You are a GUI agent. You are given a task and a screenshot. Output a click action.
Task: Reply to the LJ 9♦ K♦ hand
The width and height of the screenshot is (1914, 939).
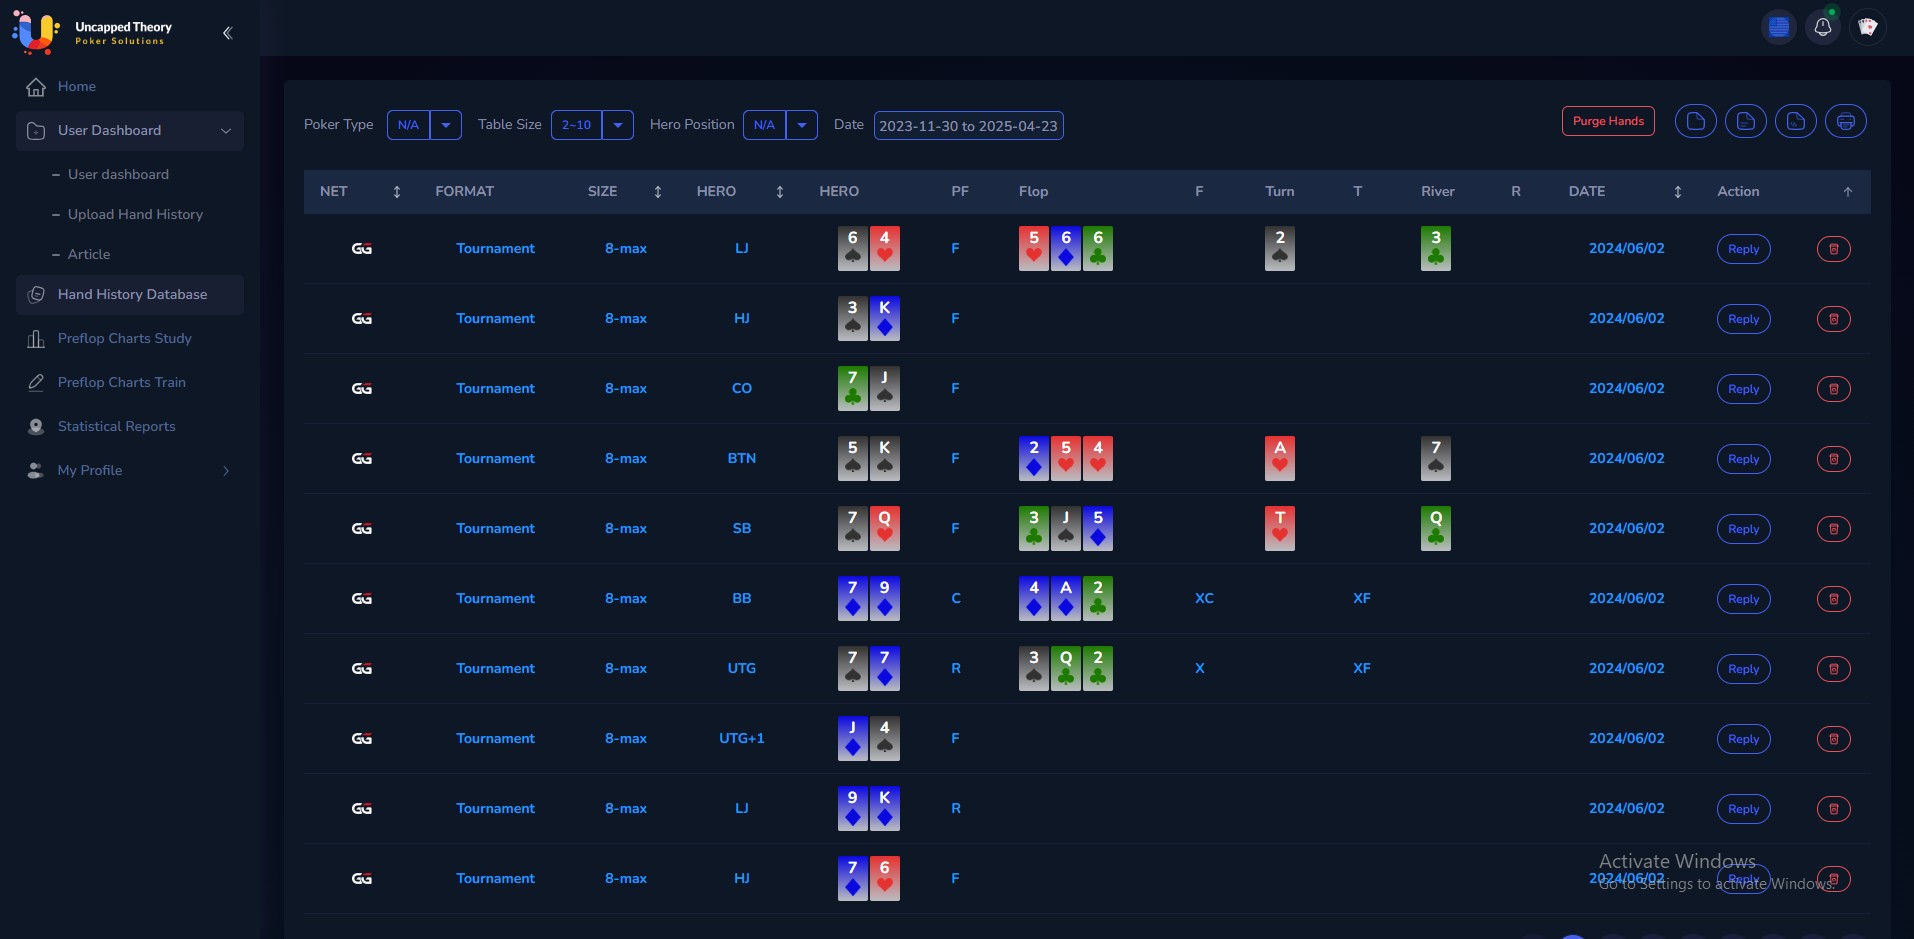(1743, 809)
